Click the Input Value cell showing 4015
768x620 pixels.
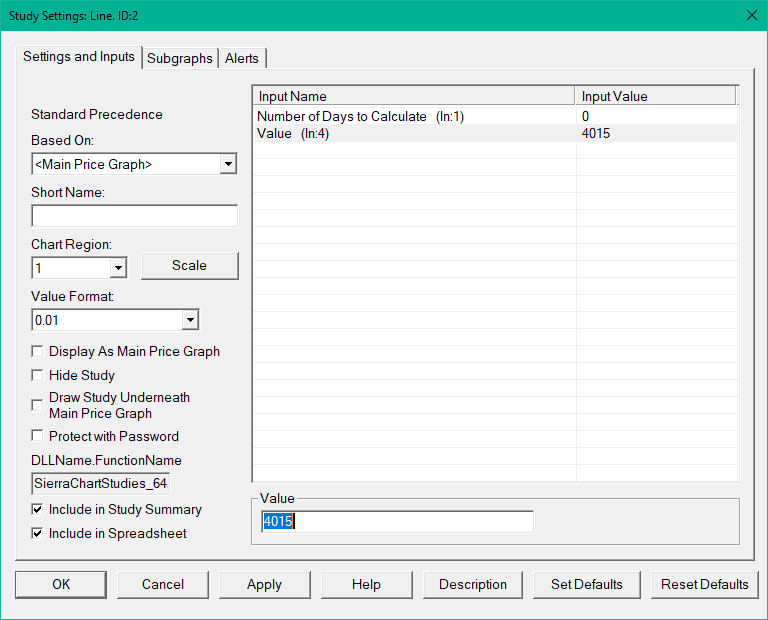657,133
